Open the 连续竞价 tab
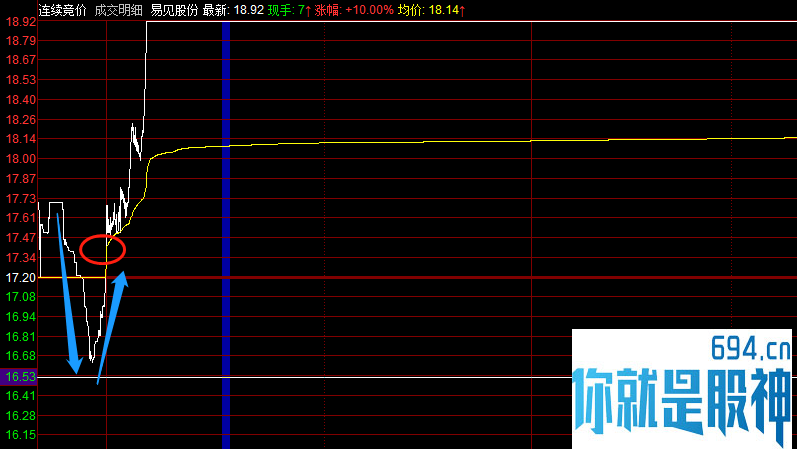This screenshot has width=797, height=449. (x=63, y=10)
